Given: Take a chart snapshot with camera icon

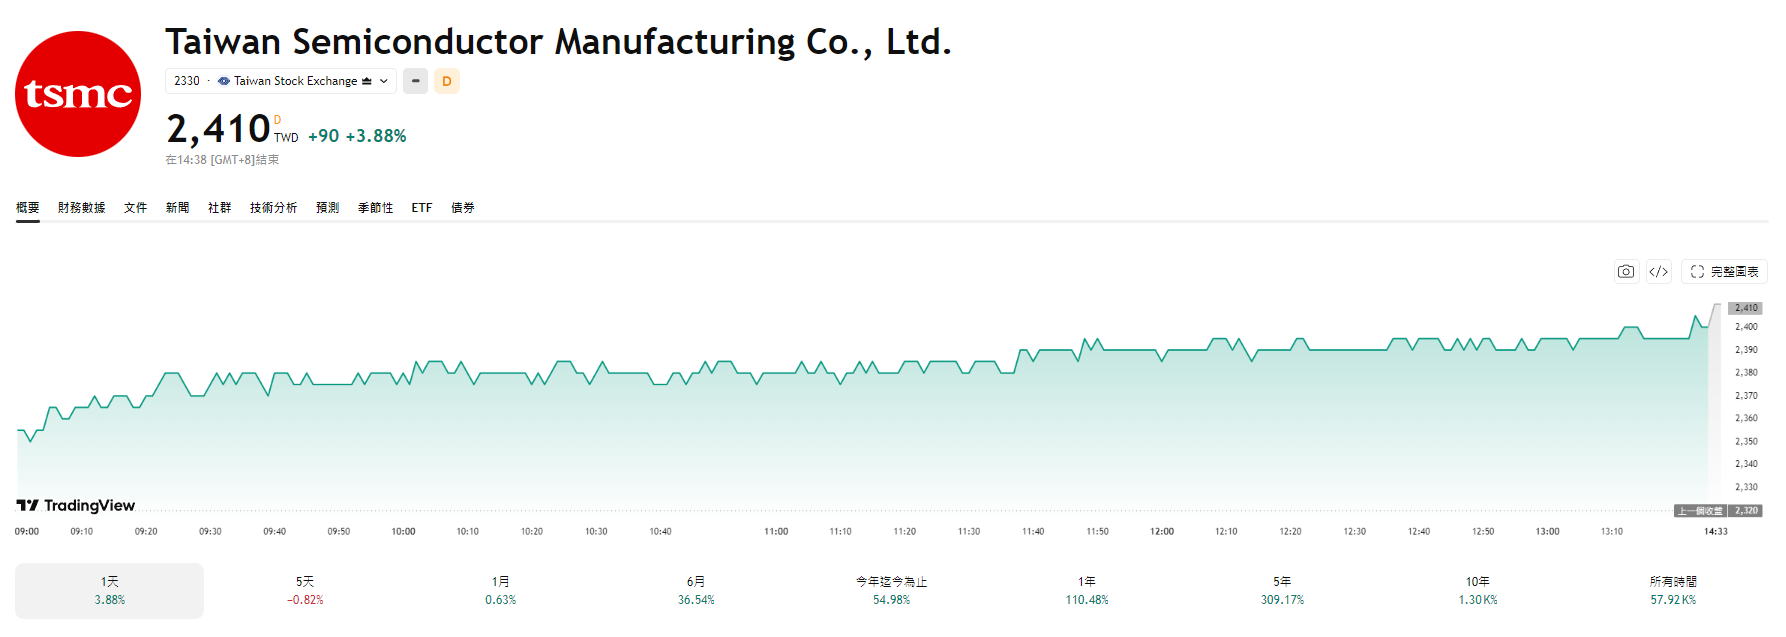Looking at the screenshot, I should coord(1626,272).
